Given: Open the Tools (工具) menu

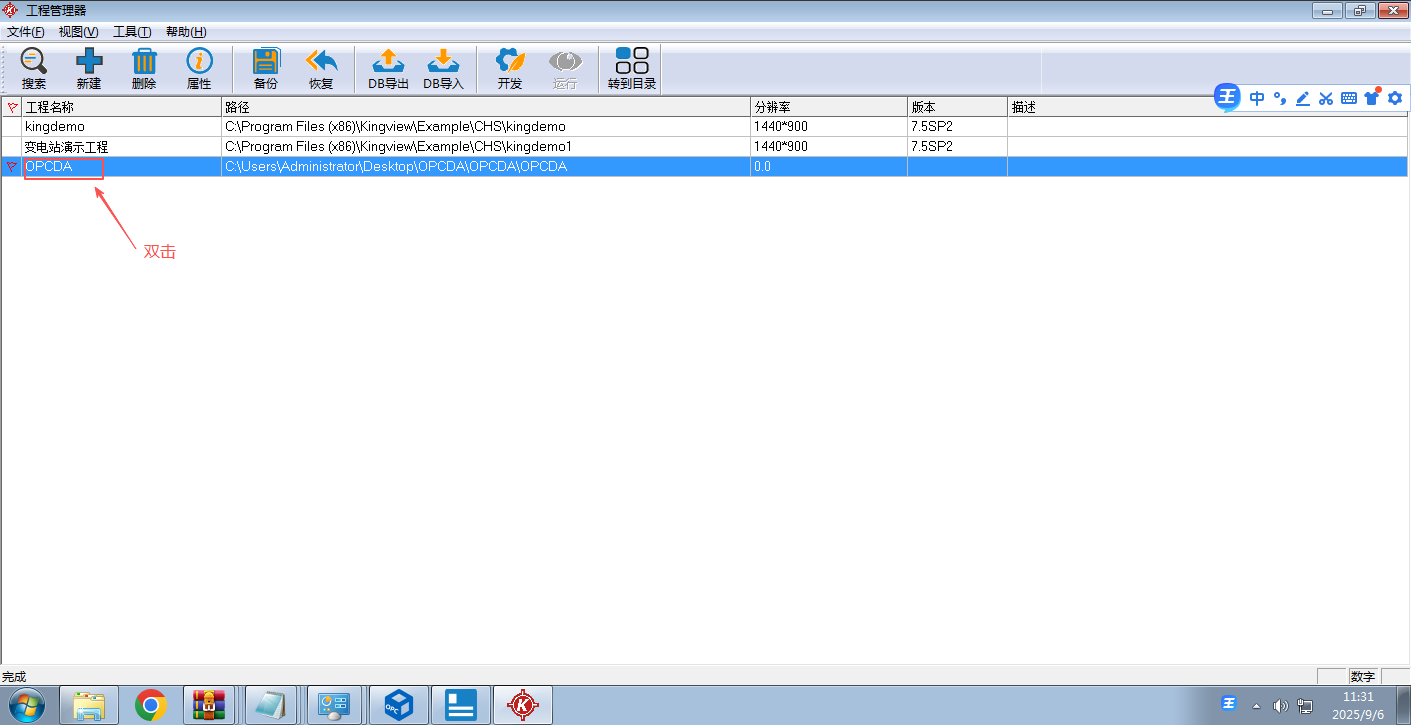Looking at the screenshot, I should click(132, 32).
